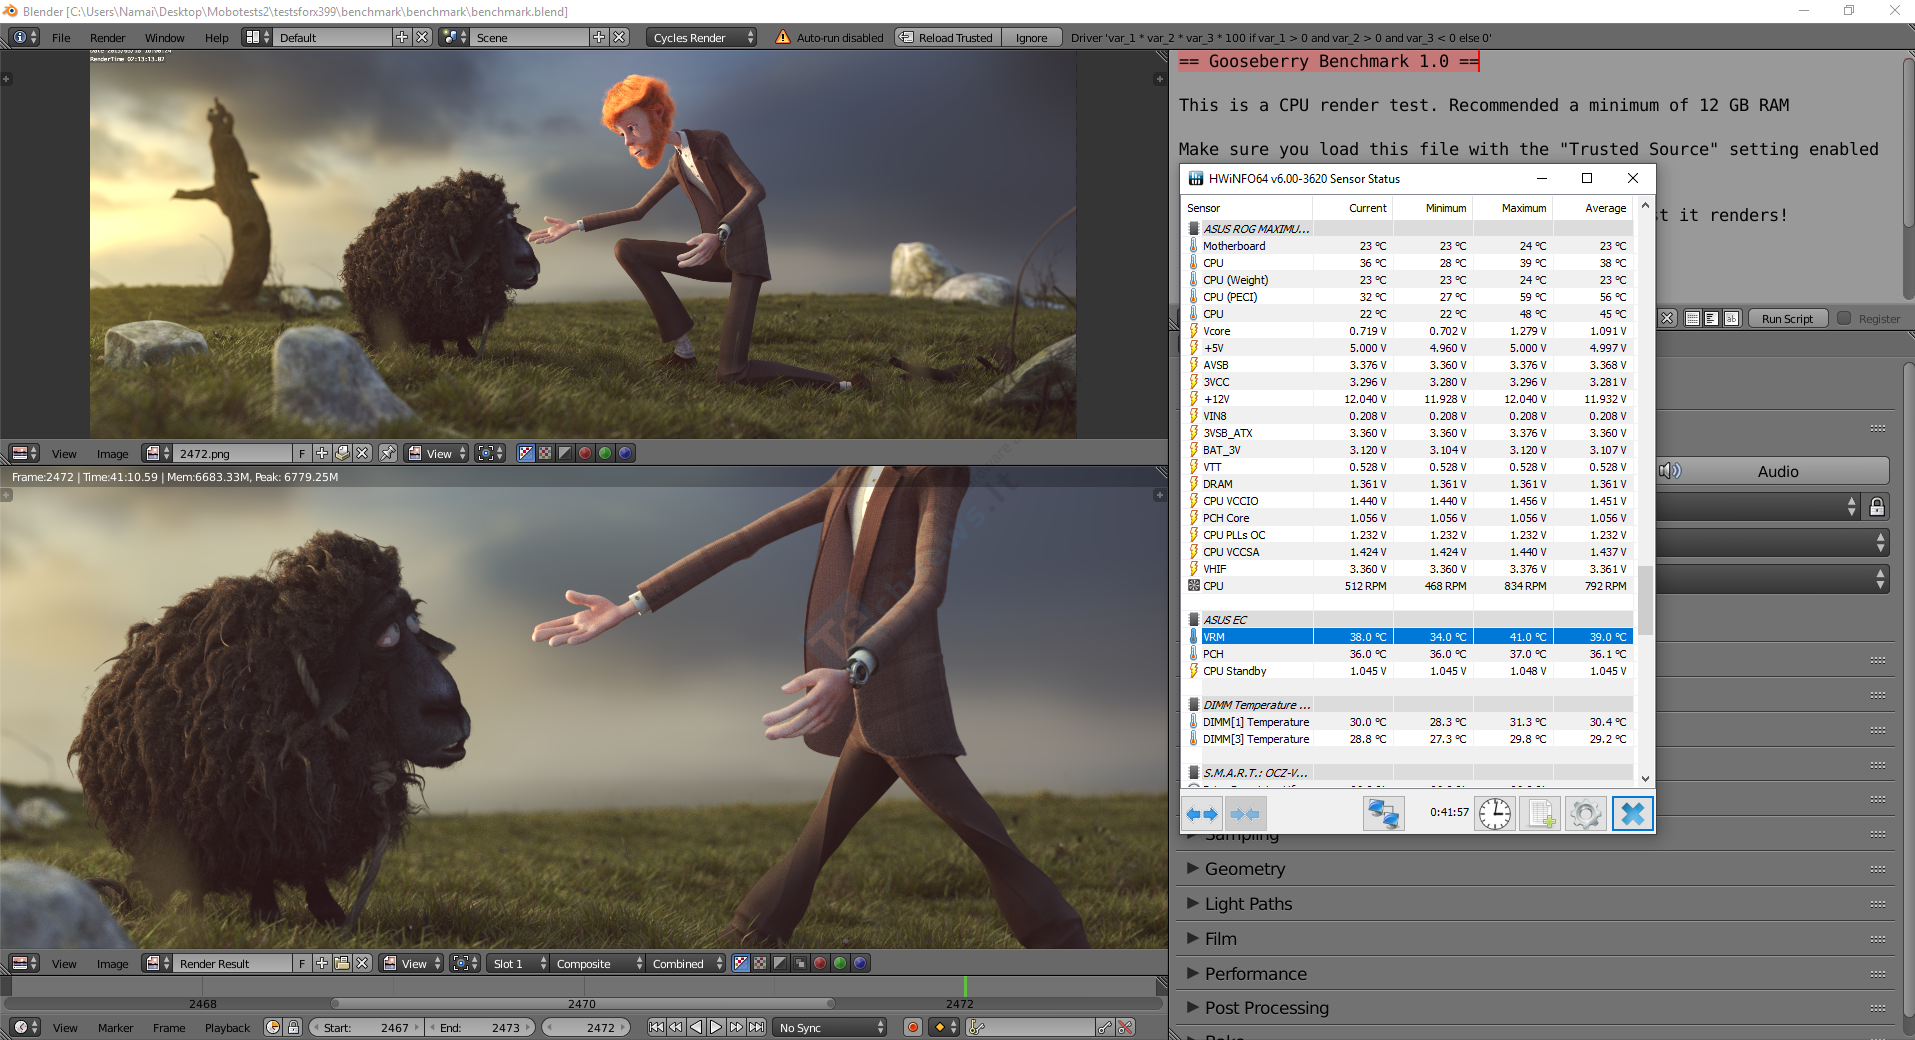Click HWiNFO expand layout arrows button
Screen dimensions: 1915x1040
point(1202,813)
